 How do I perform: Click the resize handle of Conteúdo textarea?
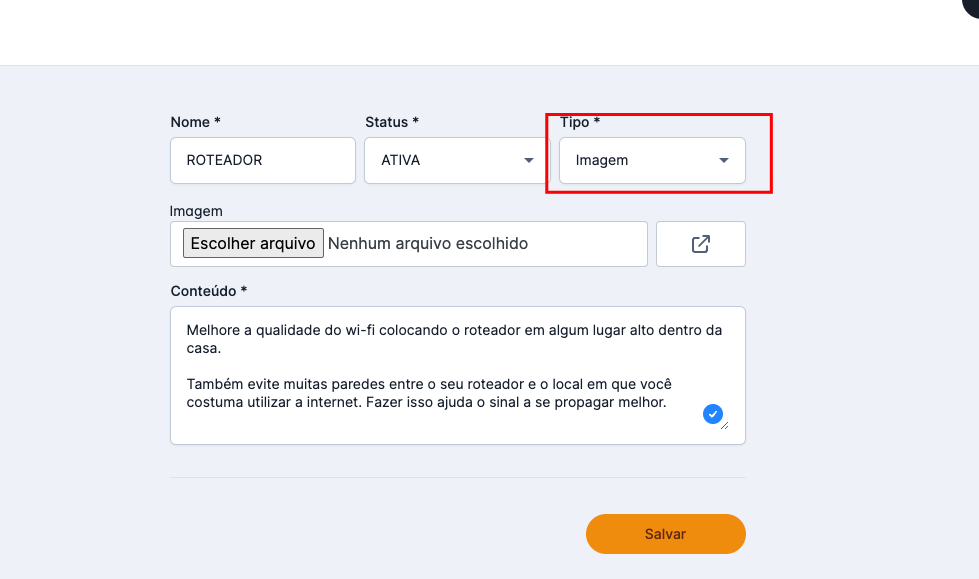pyautogui.click(x=725, y=425)
